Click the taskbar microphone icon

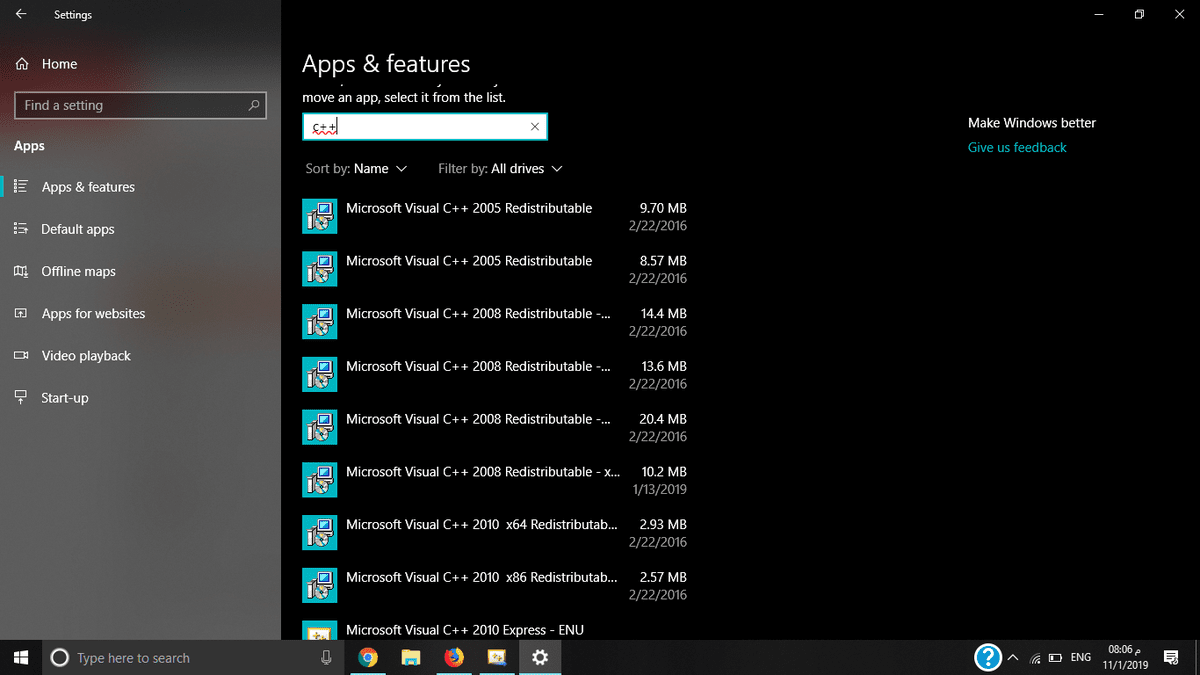pos(326,657)
